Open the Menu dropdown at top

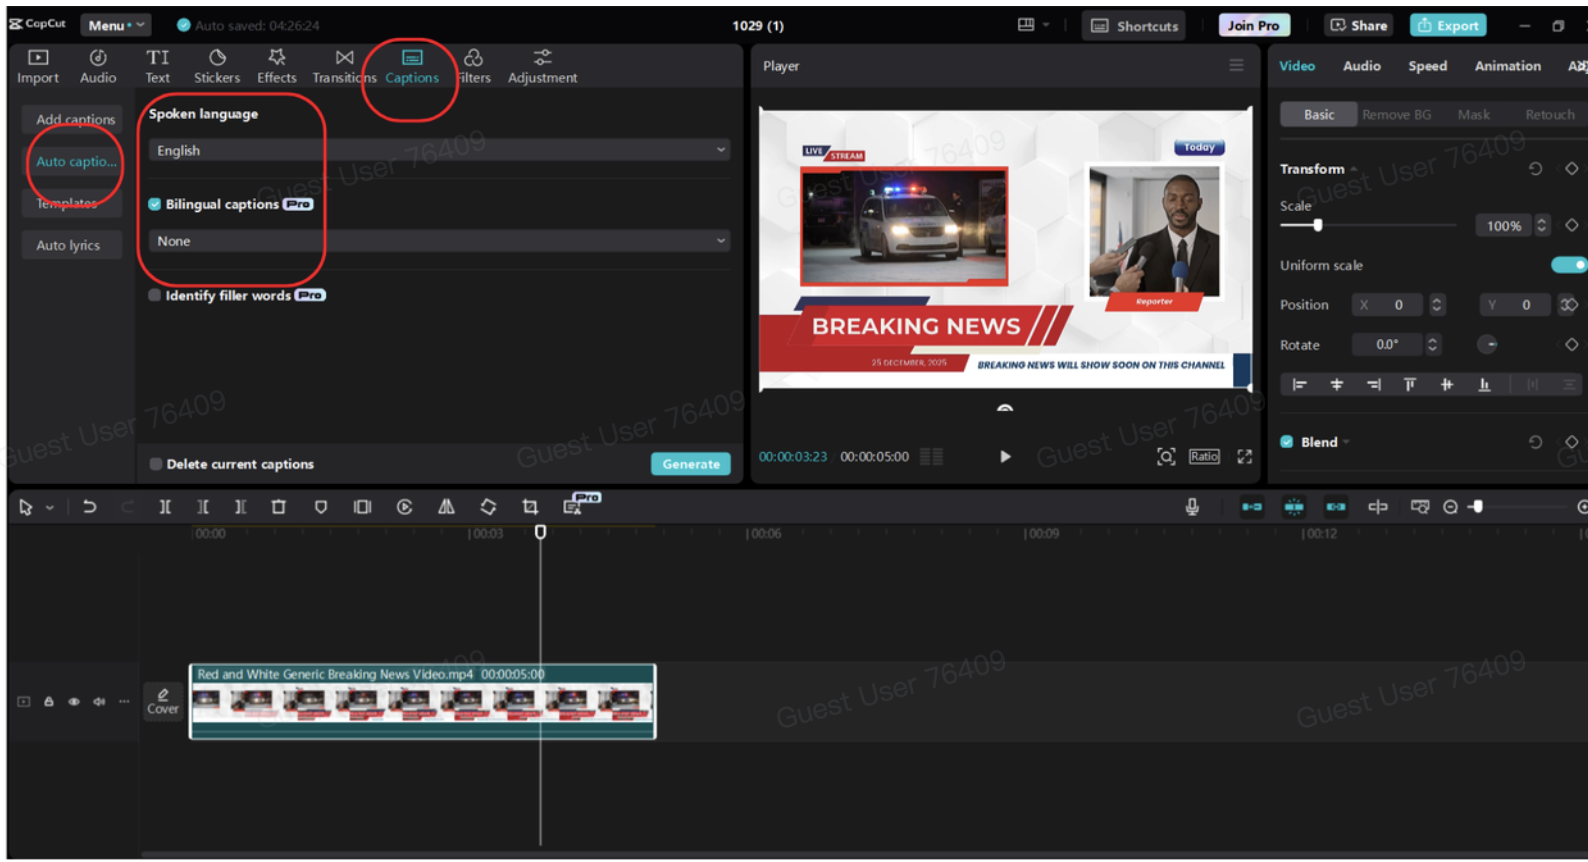pos(114,25)
